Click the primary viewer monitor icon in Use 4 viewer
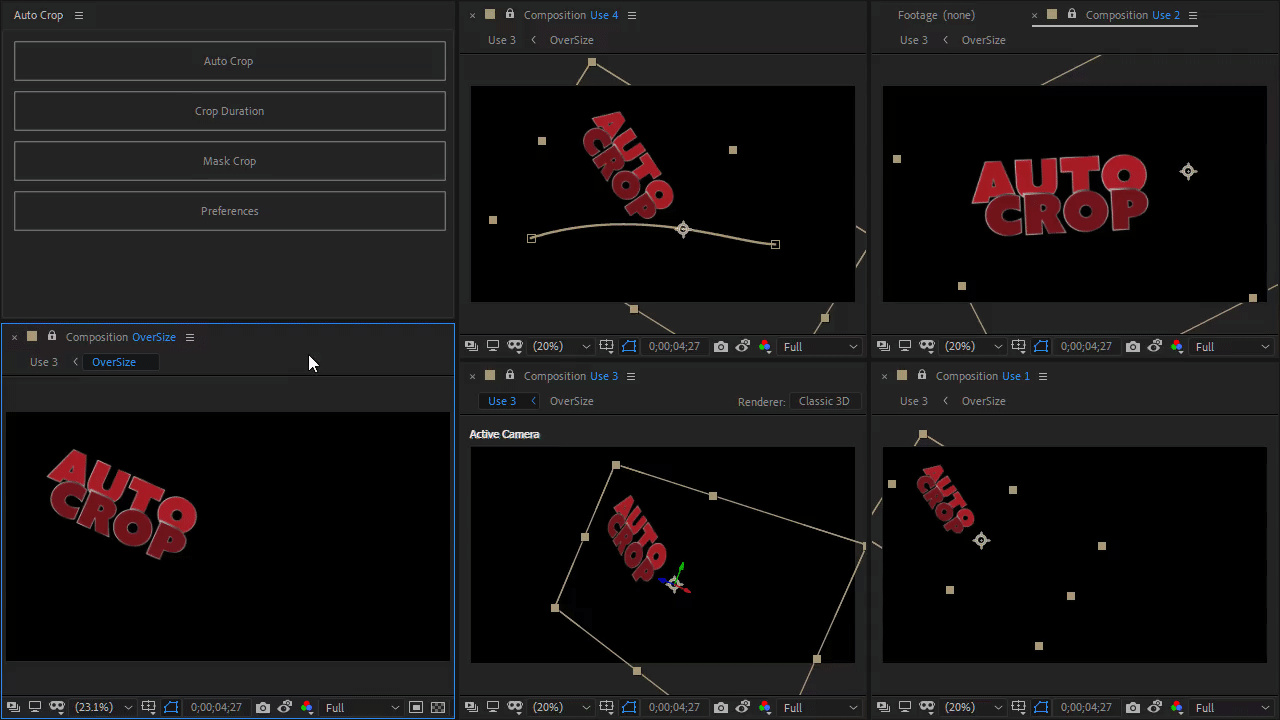The width and height of the screenshot is (1280, 720). (x=493, y=347)
